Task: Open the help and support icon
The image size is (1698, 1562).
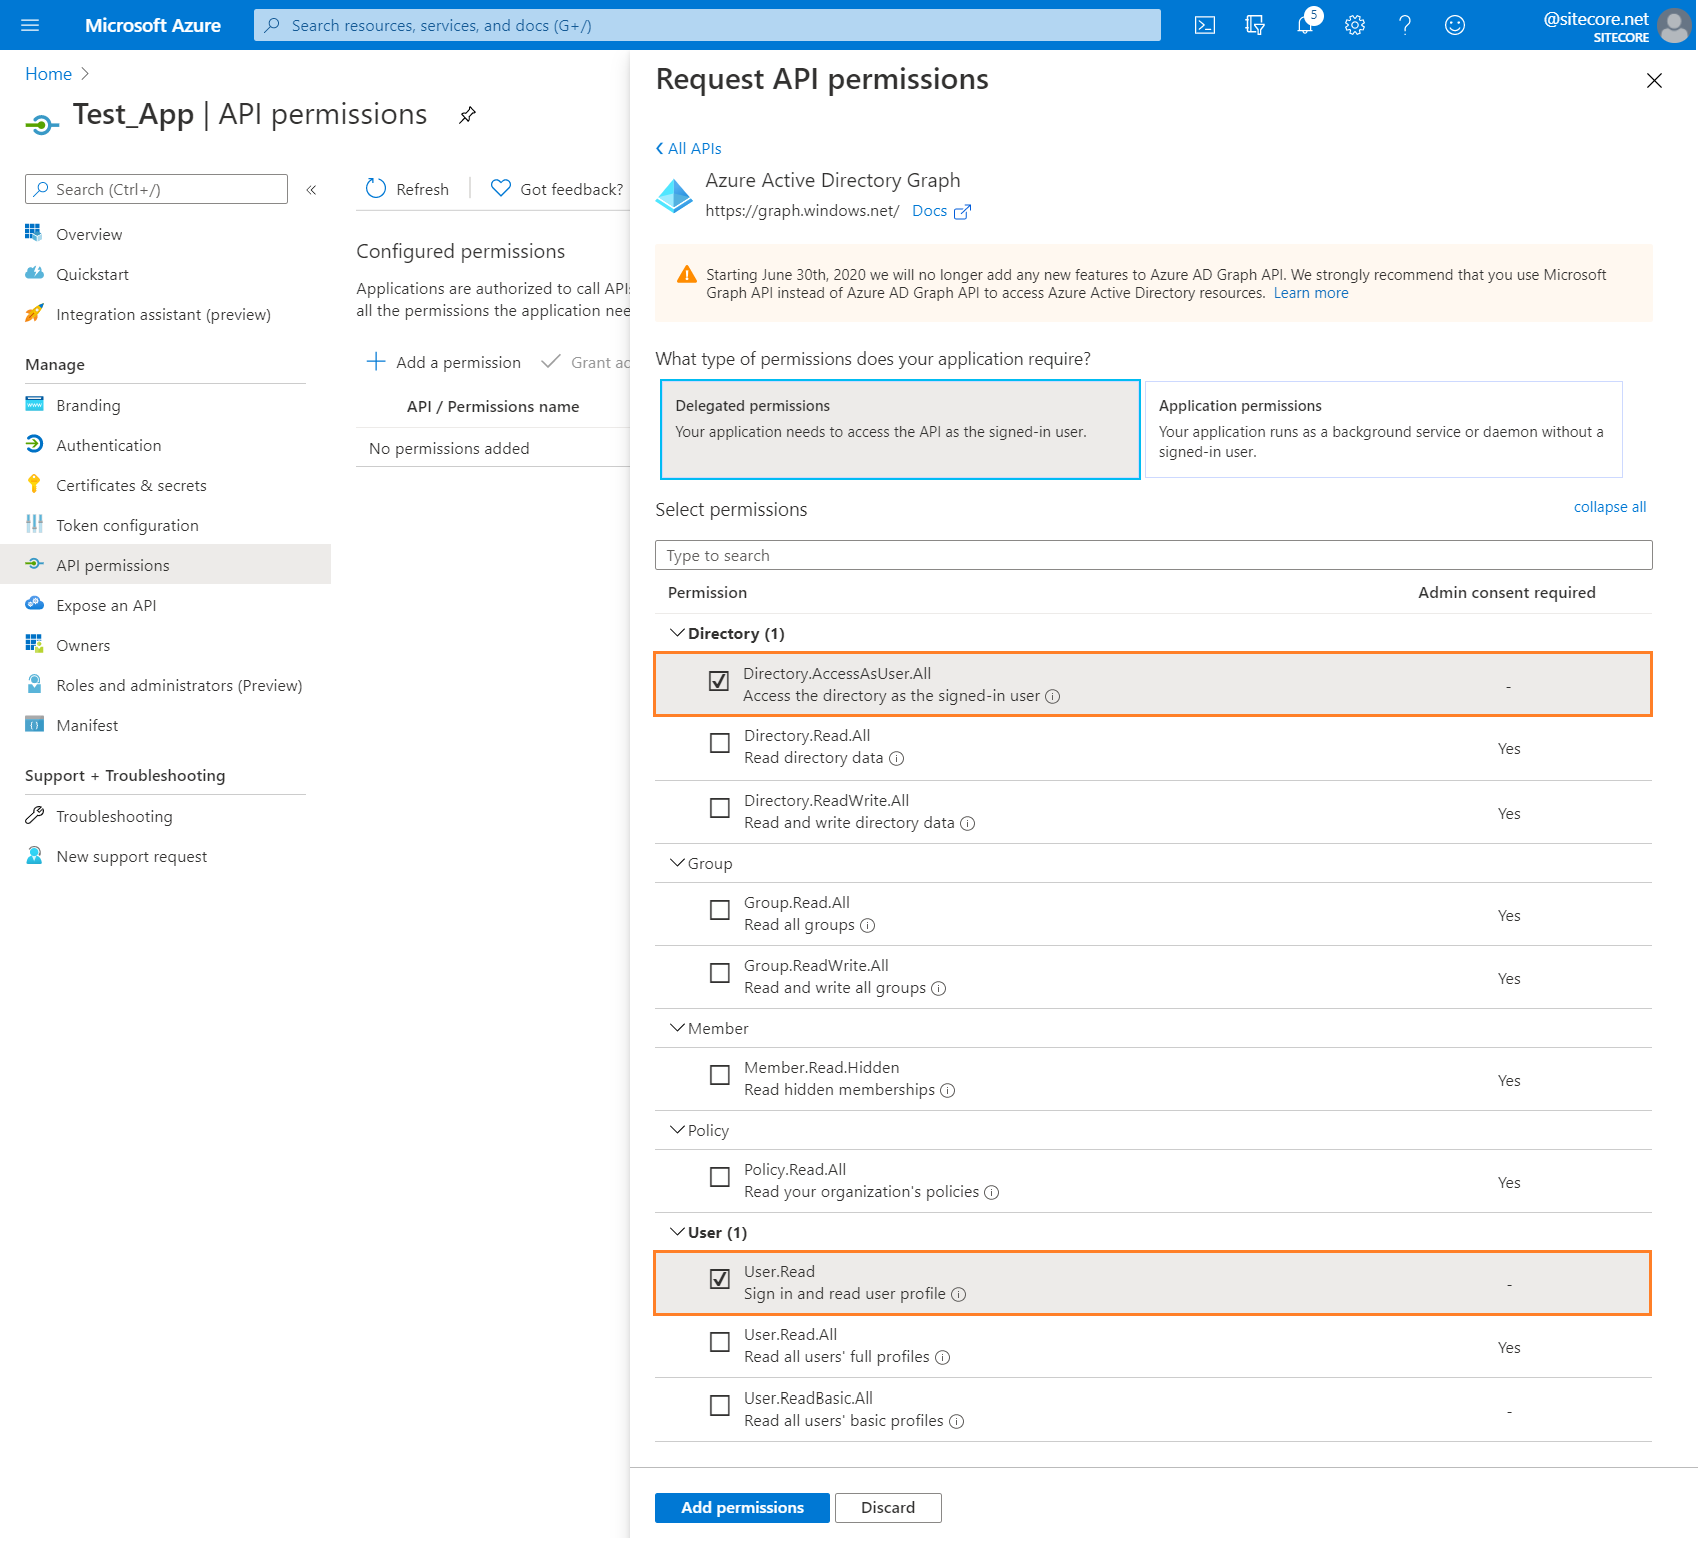Action: pos(1405,24)
